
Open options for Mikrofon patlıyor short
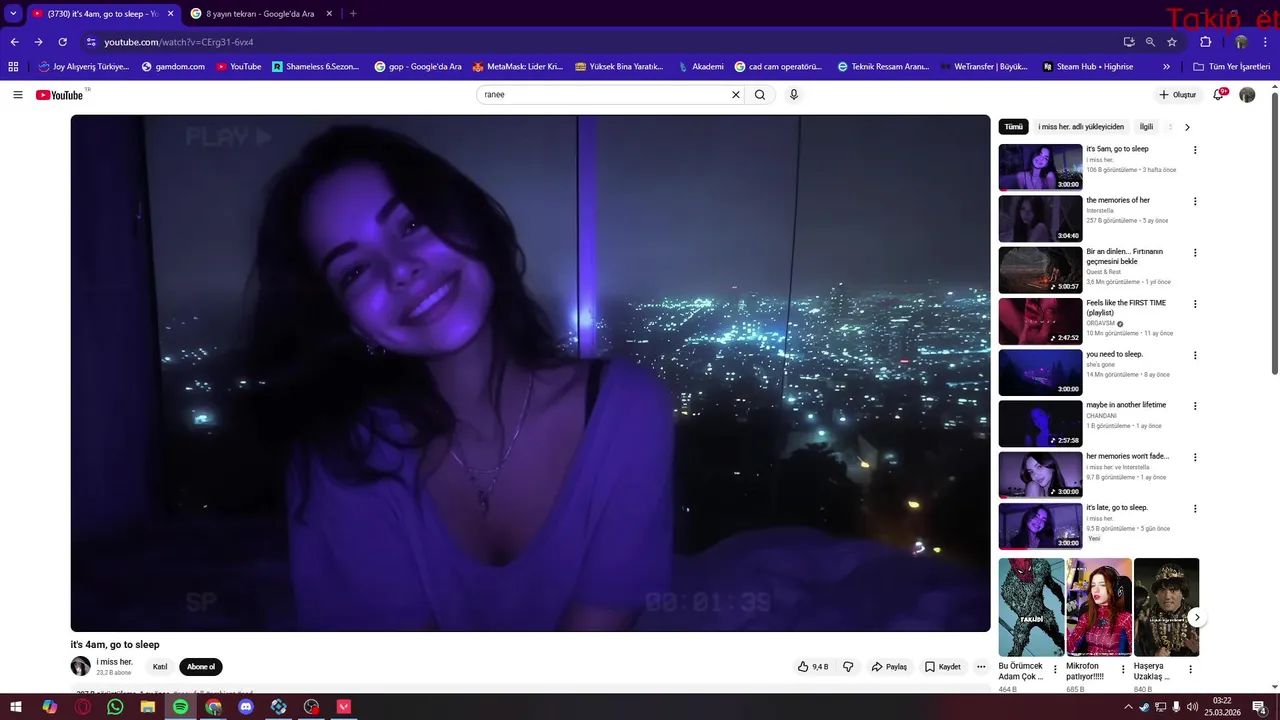(x=1122, y=669)
